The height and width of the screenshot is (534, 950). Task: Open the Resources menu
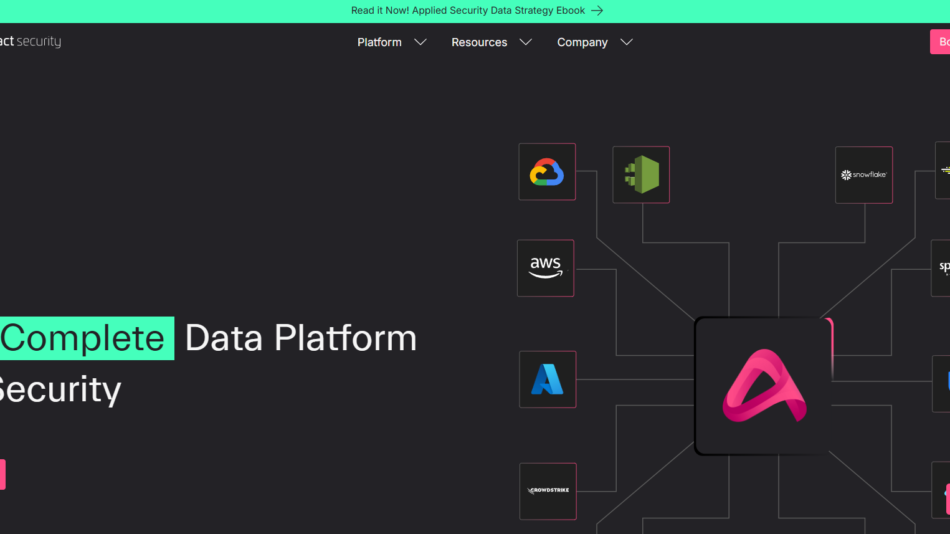479,42
